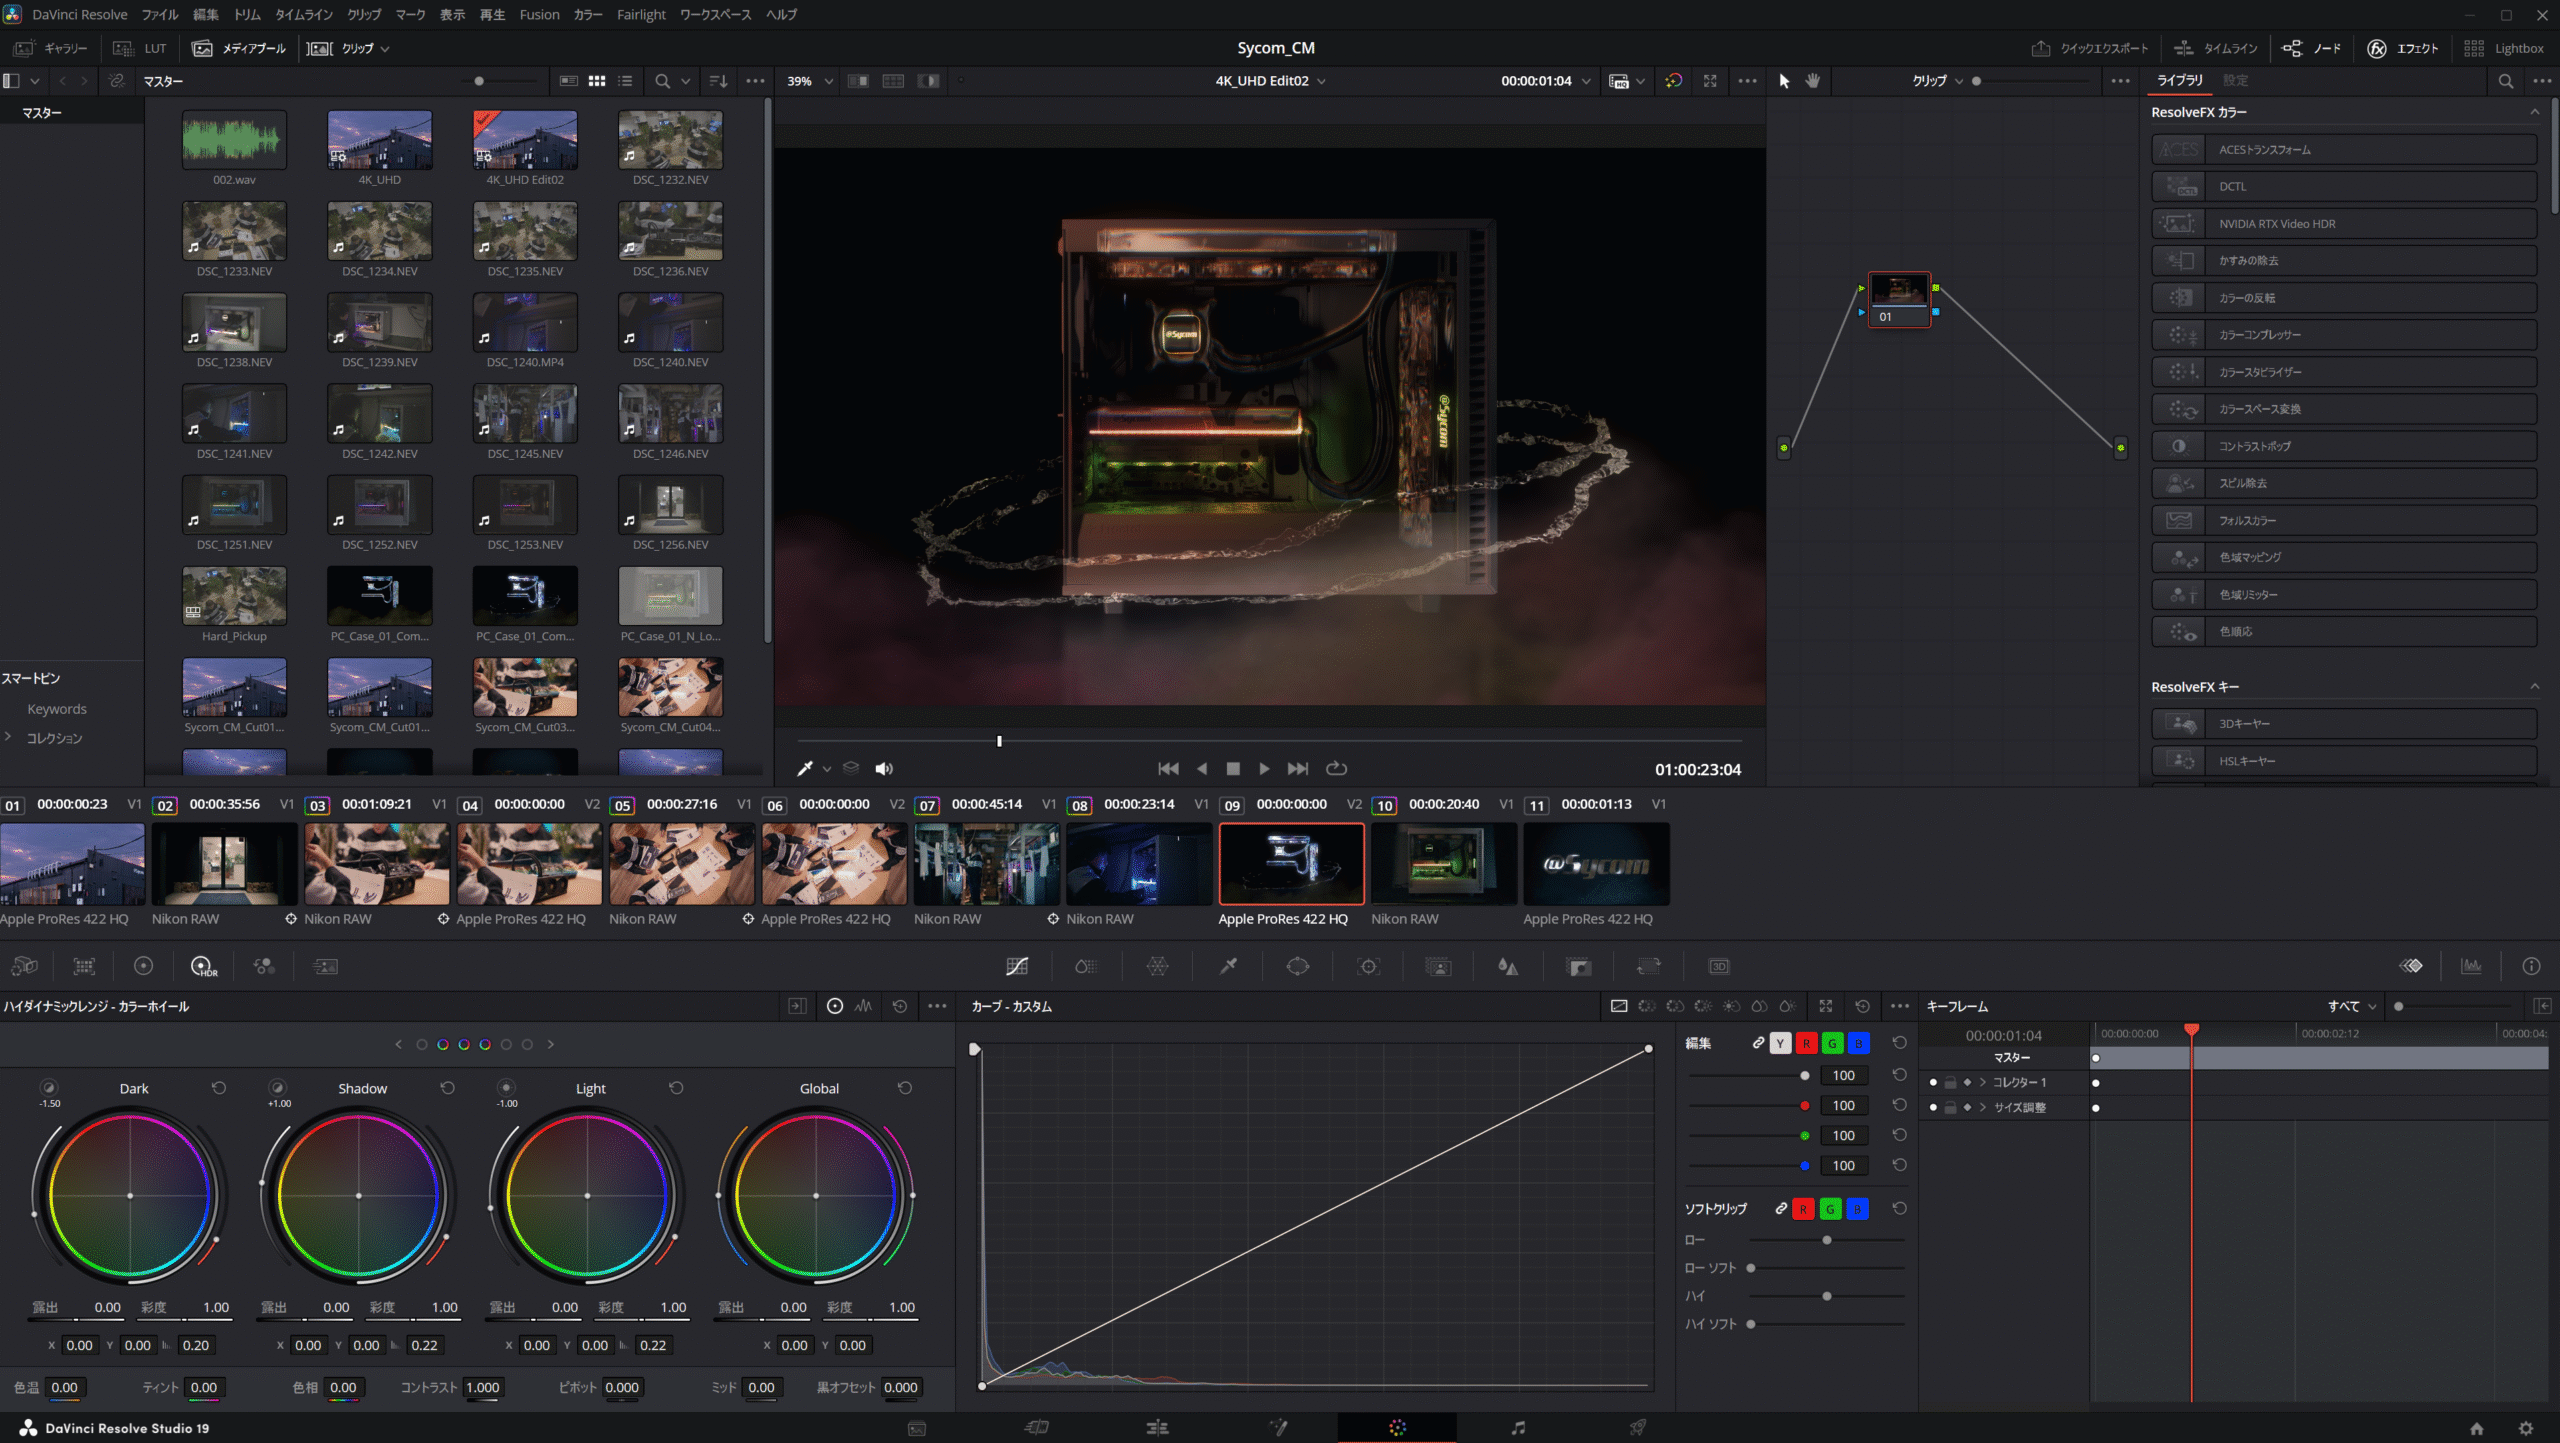Image resolution: width=2560 pixels, height=1443 pixels.
Task: Open the Tracker palette icon
Action: [x=1368, y=966]
